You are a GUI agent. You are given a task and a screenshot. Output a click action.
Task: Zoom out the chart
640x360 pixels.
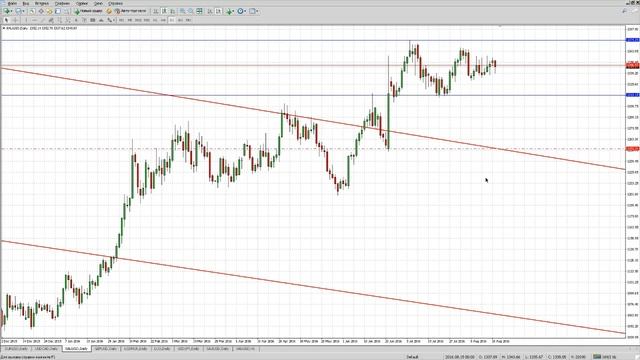(x=191, y=11)
